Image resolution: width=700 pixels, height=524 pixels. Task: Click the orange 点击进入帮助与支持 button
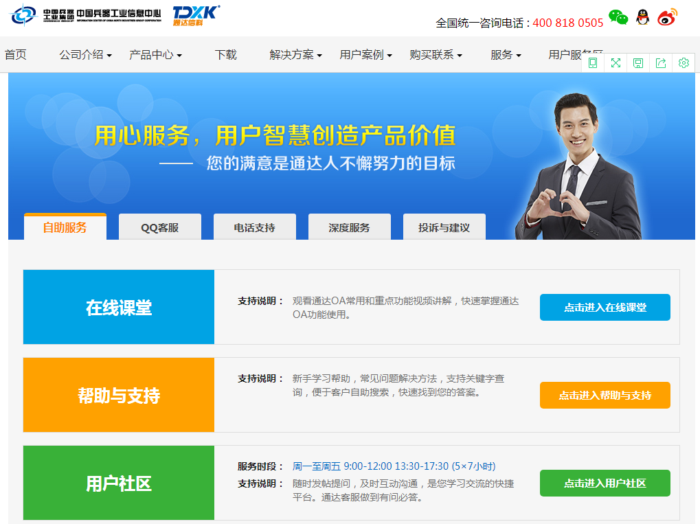(x=604, y=395)
